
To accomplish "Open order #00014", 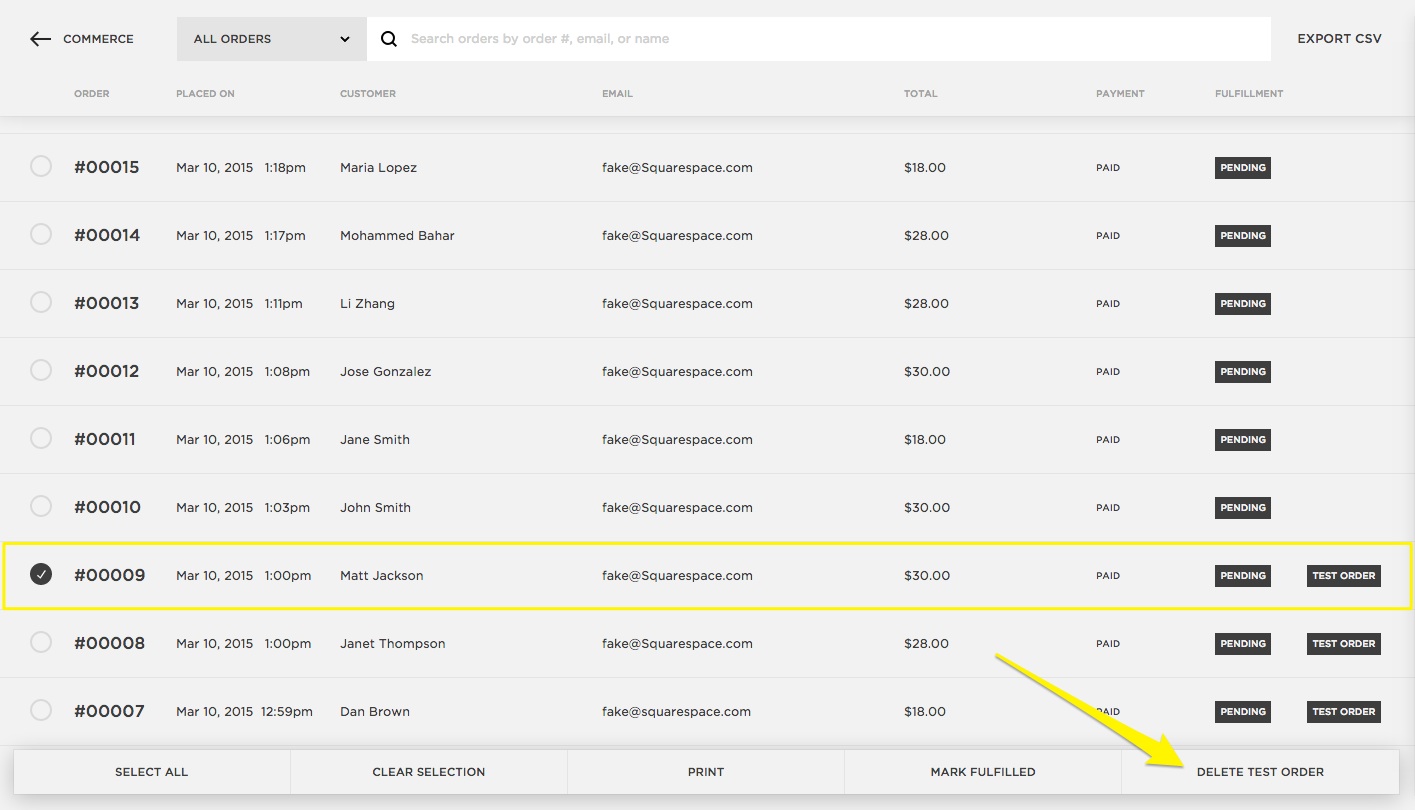I will click(x=107, y=235).
